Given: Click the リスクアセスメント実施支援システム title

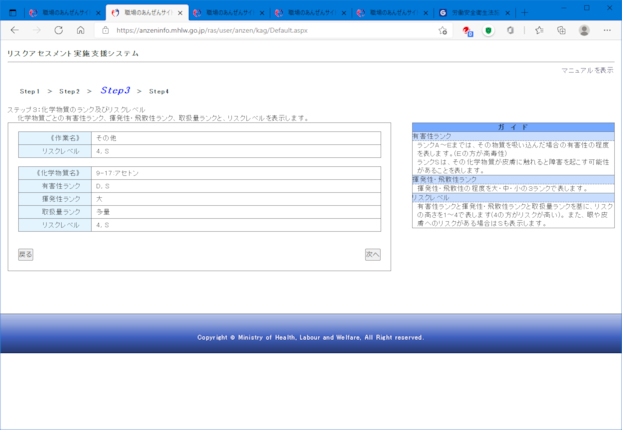Looking at the screenshot, I should [73, 53].
